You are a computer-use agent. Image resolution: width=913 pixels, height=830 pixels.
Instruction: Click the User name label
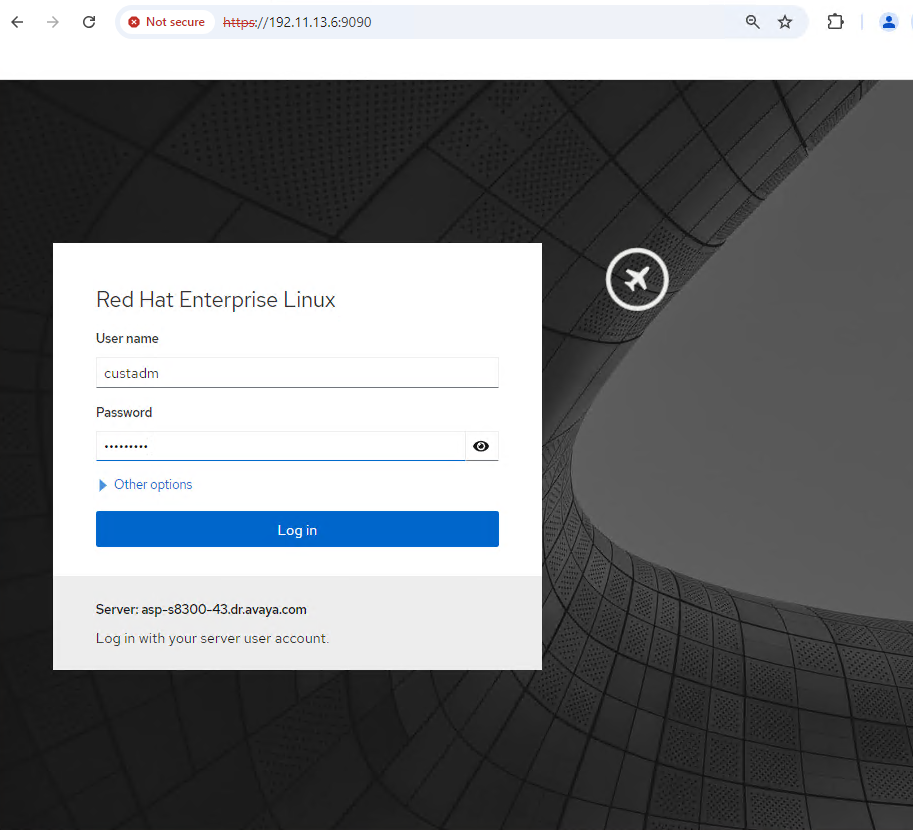tap(127, 338)
